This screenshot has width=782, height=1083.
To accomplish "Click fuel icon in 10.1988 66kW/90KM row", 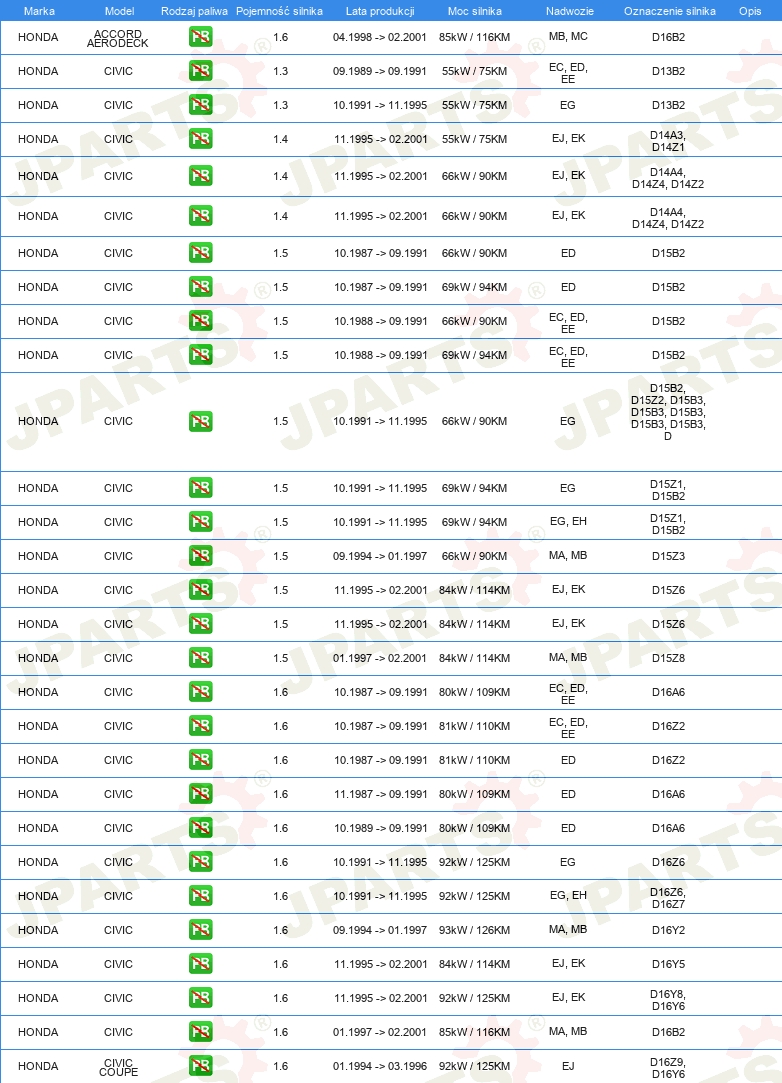I will (200, 320).
